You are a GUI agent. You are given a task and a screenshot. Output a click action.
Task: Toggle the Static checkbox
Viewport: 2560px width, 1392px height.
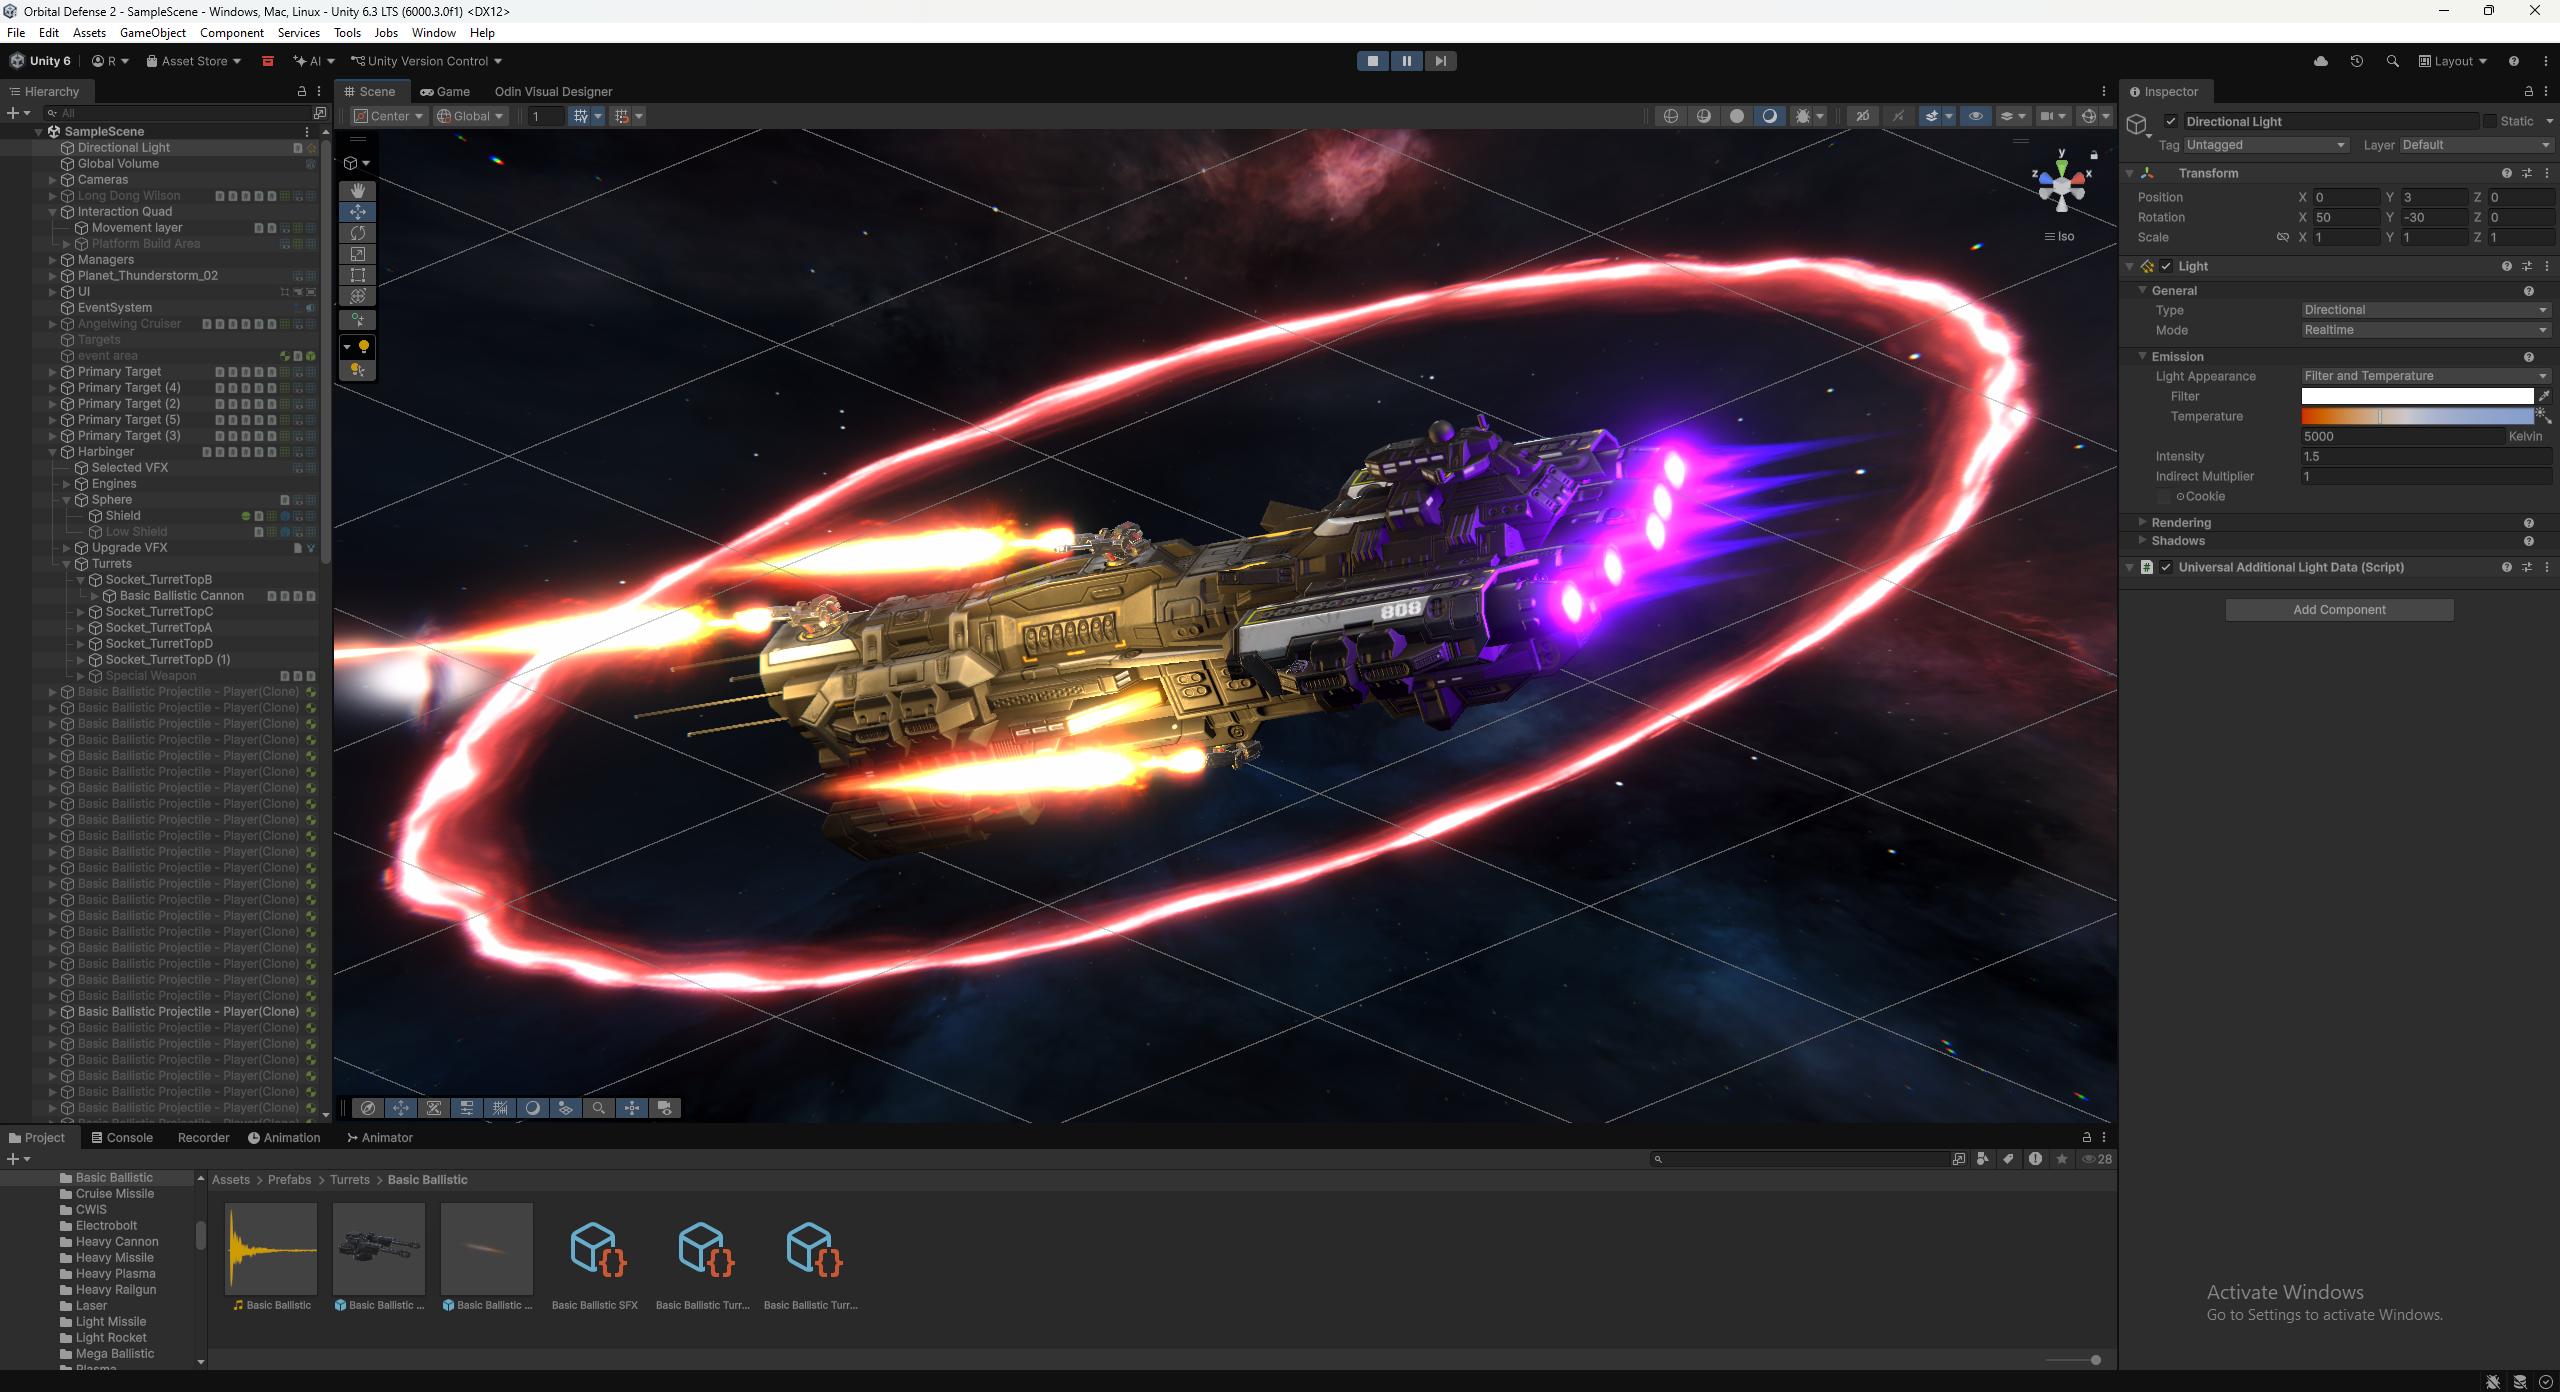coord(2490,121)
